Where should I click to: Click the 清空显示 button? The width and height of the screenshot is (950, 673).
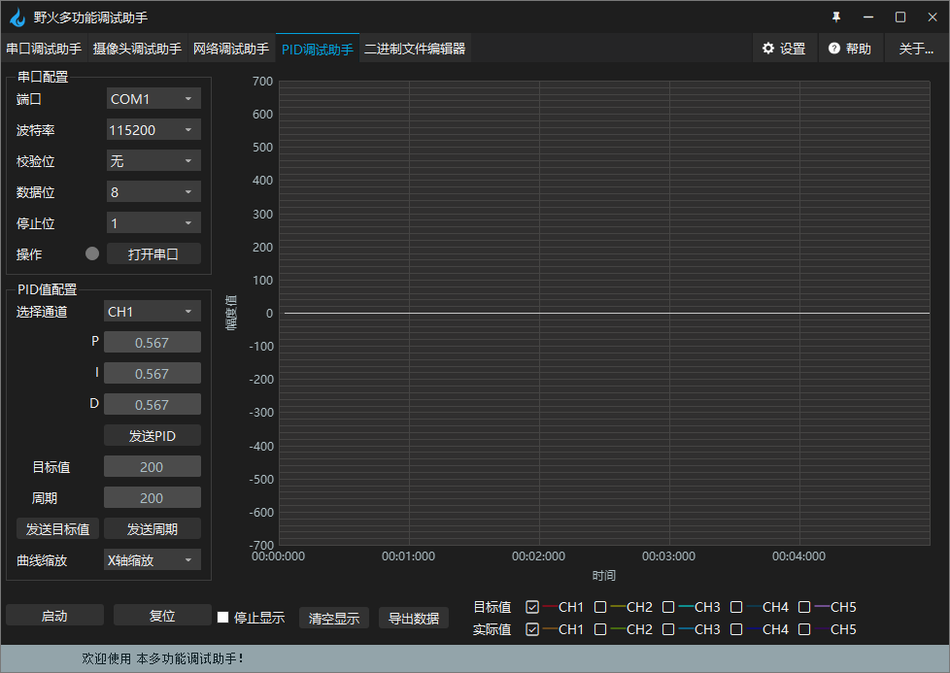334,618
